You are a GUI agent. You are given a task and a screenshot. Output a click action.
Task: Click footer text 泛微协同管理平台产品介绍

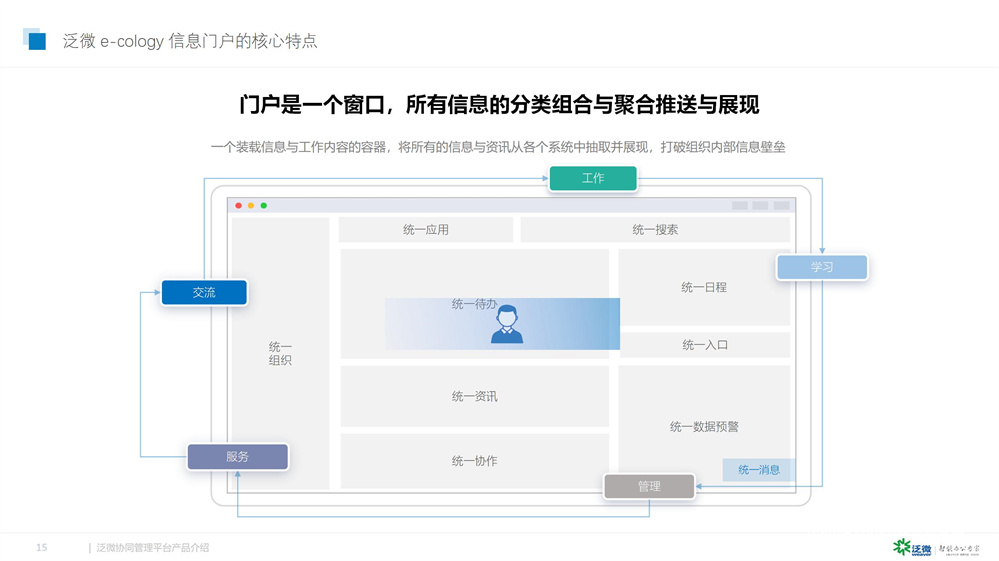(153, 548)
